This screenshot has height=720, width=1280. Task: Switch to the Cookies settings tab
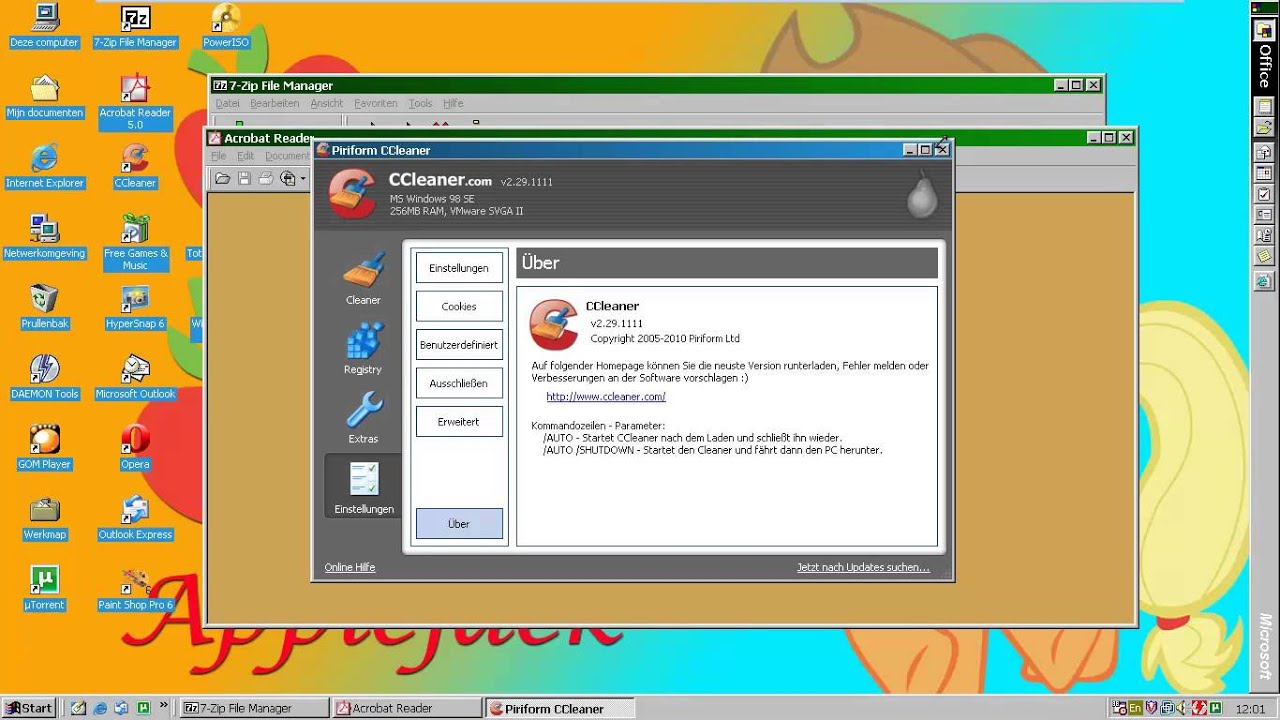459,306
